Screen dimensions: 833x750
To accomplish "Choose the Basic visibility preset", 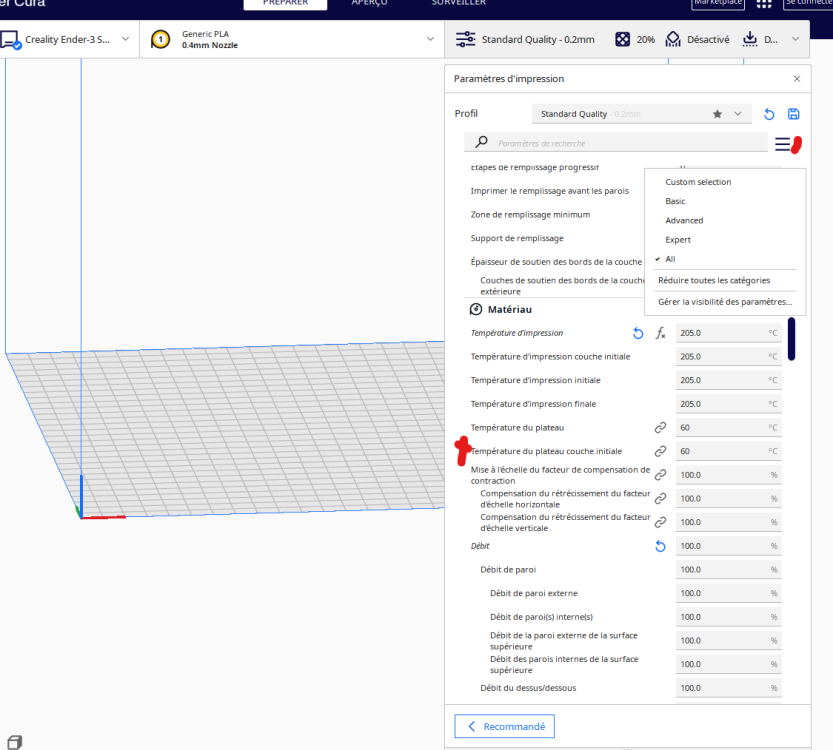I will 675,201.
